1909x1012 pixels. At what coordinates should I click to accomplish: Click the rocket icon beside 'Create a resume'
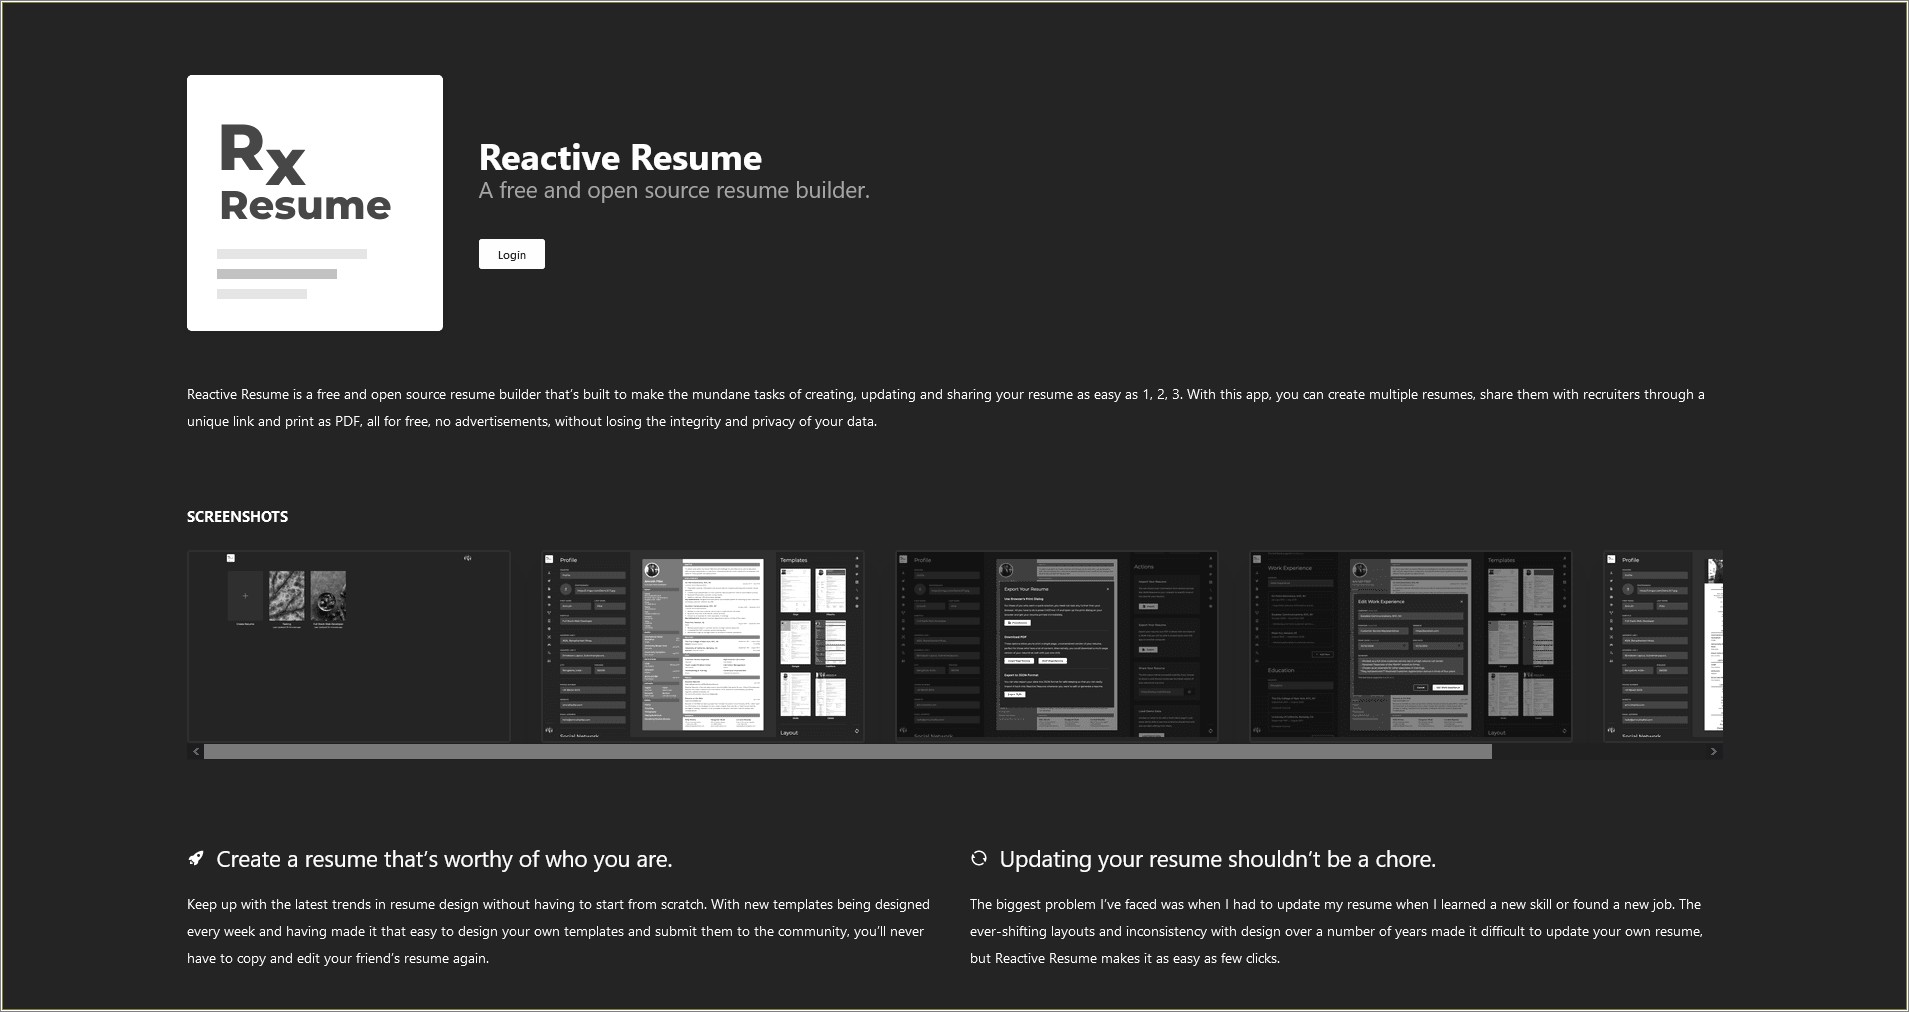click(196, 859)
